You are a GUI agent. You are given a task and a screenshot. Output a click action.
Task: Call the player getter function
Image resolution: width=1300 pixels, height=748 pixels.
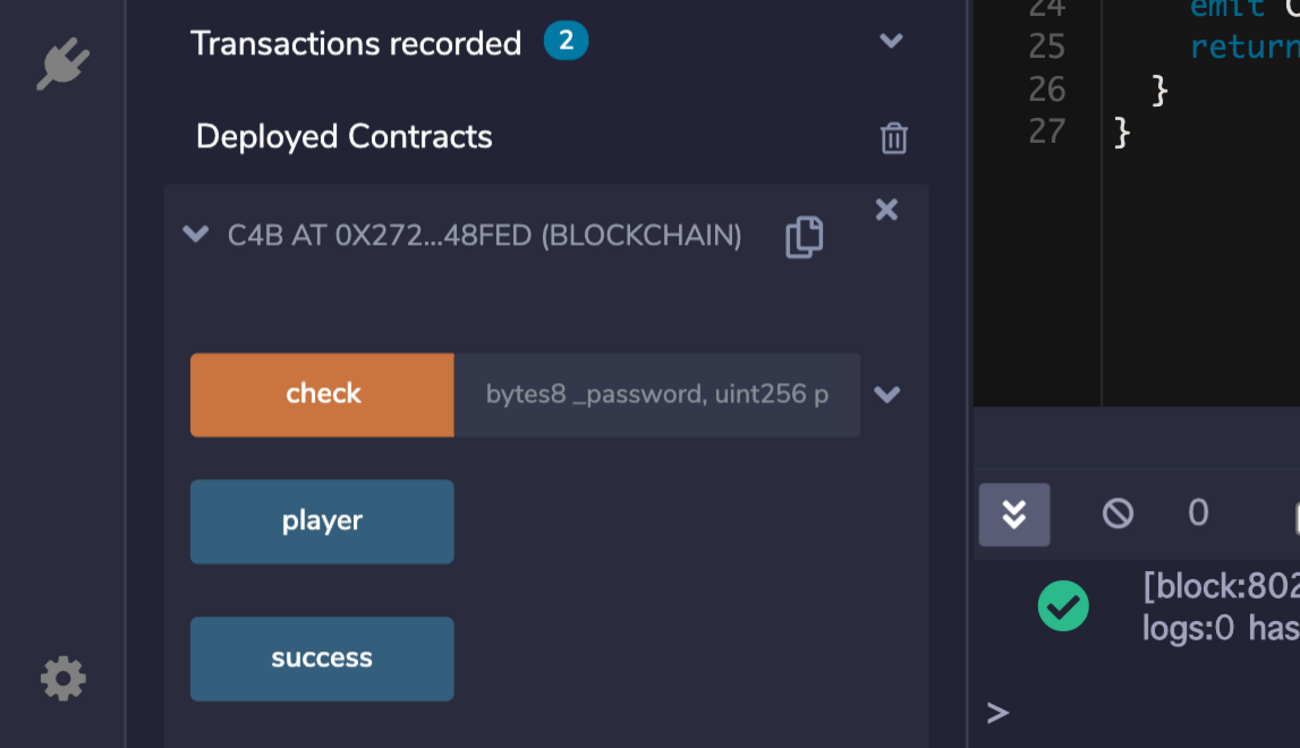point(322,521)
